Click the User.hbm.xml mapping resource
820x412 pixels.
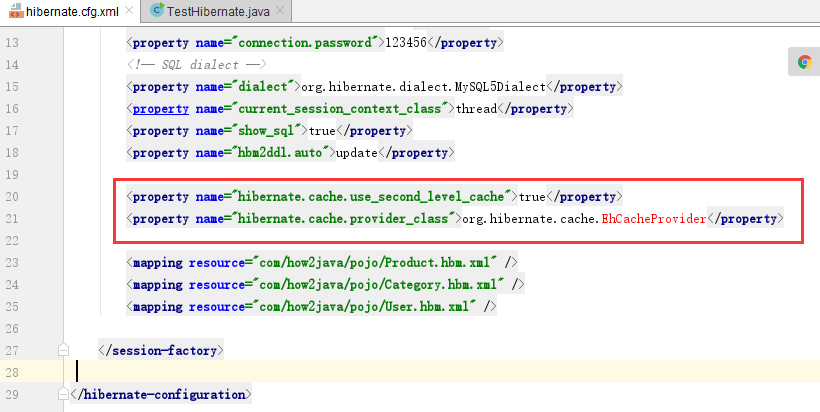tap(367, 306)
